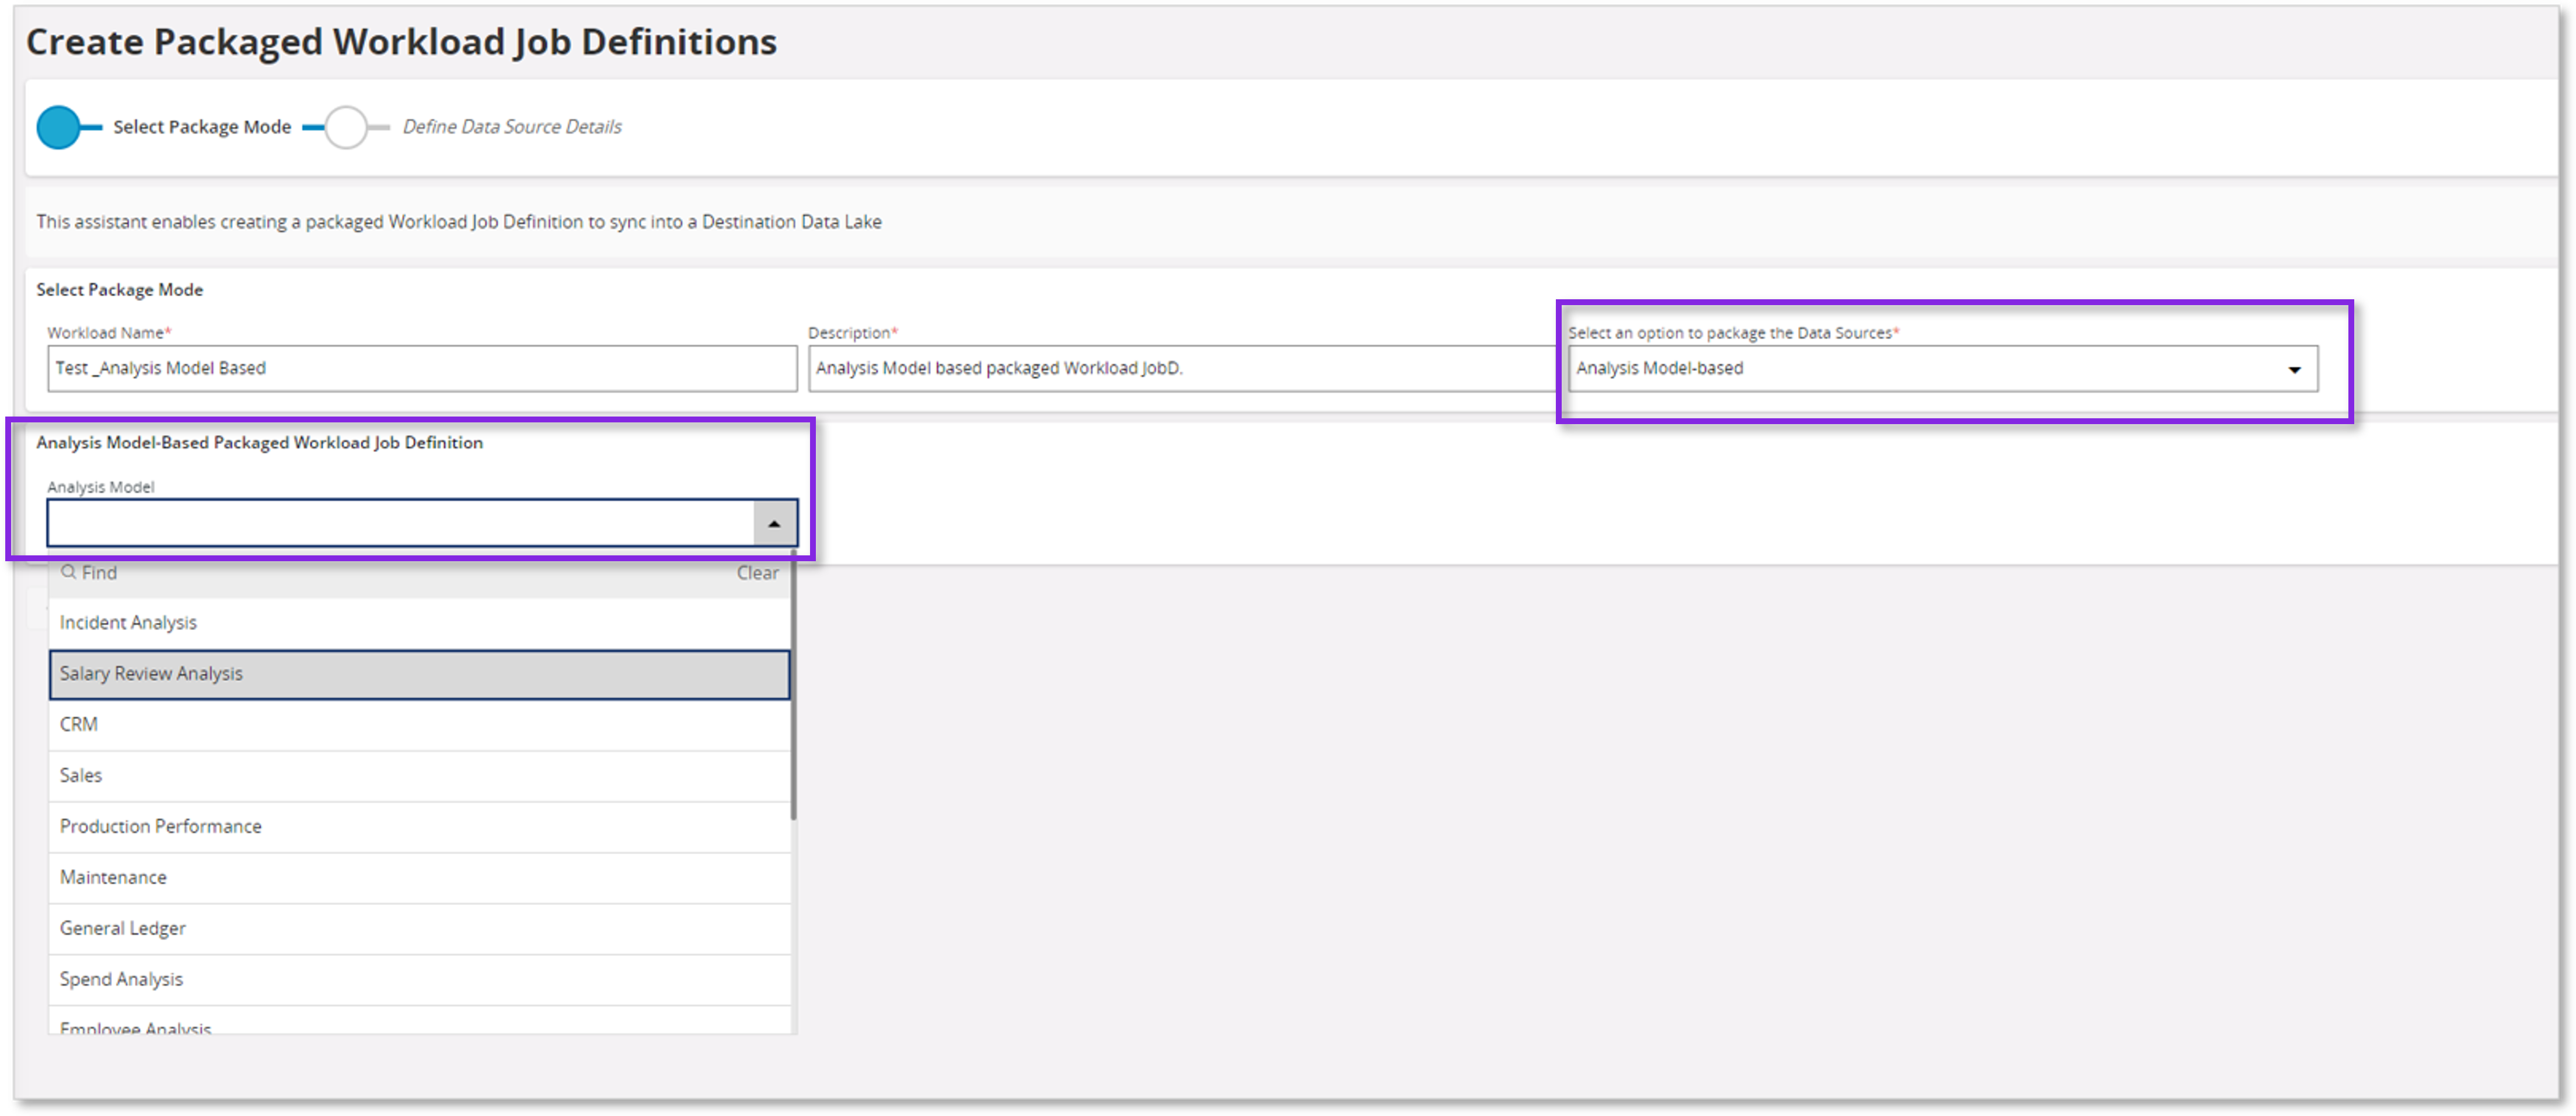Screen dimensions: 2576x1116
Task: Select Production Performance option
Action: pyautogui.click(x=419, y=827)
